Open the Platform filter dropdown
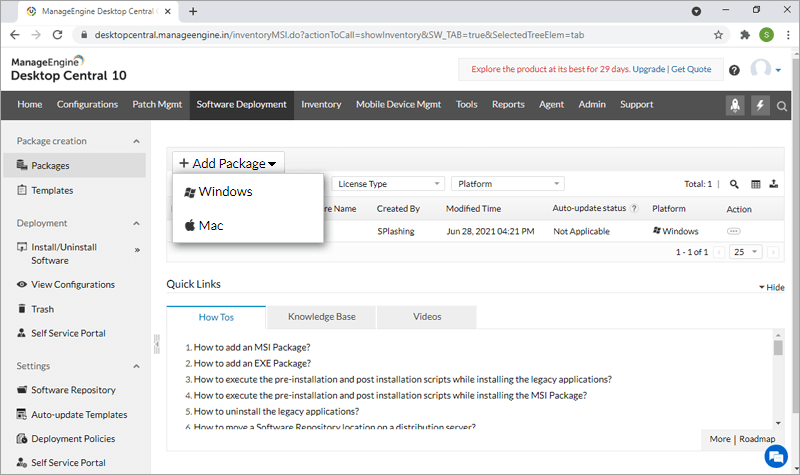Viewport: 800px width, 475px height. click(x=507, y=184)
